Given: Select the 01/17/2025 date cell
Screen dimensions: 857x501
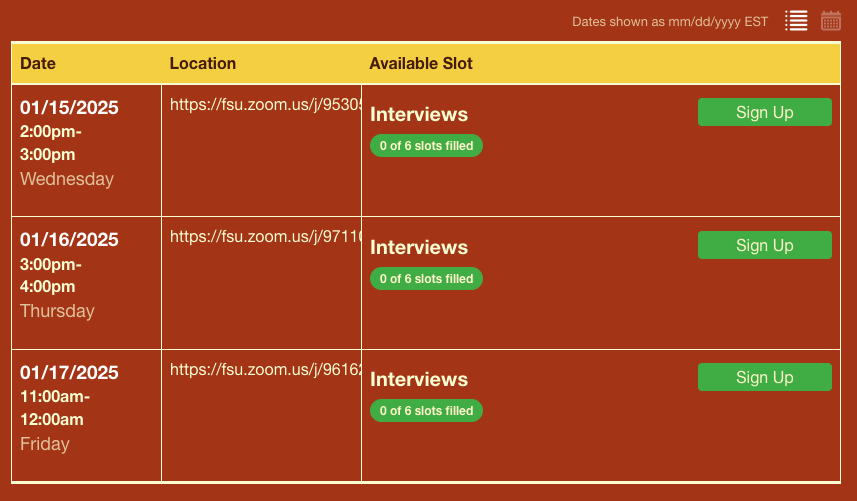Looking at the screenshot, I should point(69,373).
